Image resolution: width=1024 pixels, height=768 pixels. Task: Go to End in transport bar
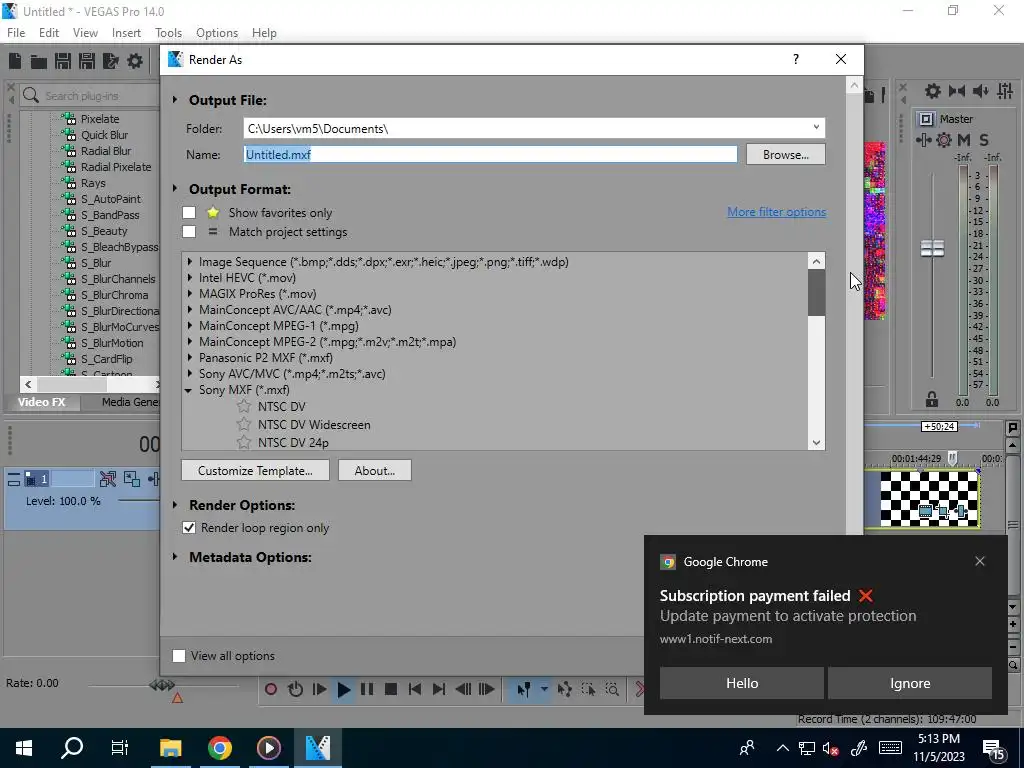point(439,689)
